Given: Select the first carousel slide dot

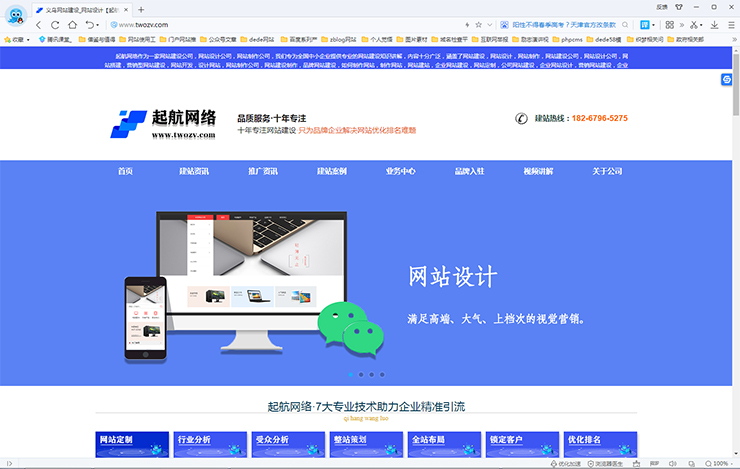Looking at the screenshot, I should [x=351, y=375].
